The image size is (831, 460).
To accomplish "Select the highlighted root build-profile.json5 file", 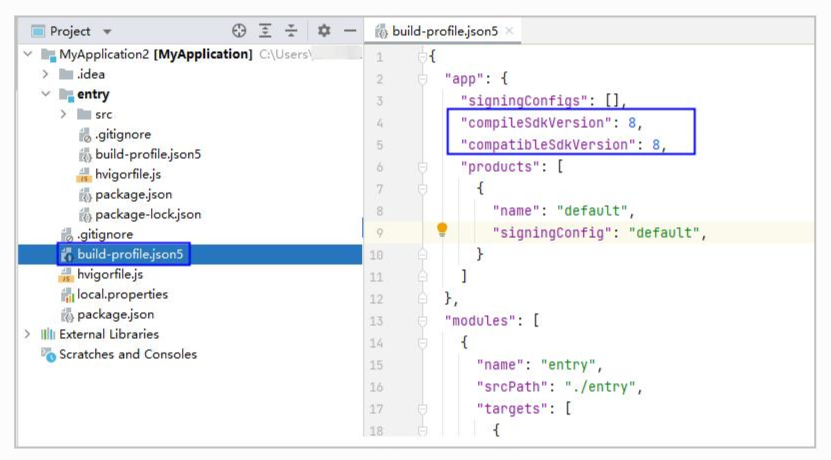I will tap(130, 254).
